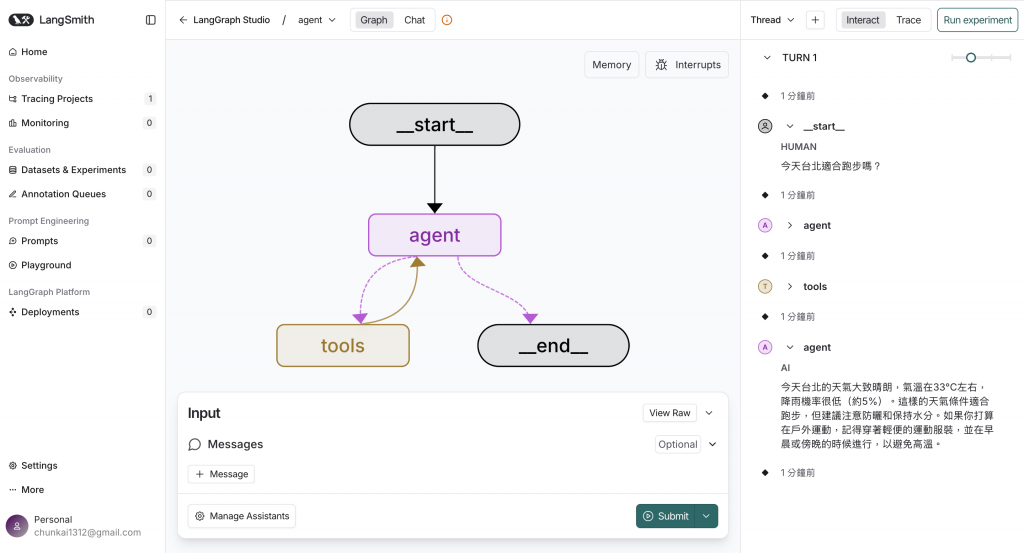
Task: Collapse the __start__ step
Action: coord(790,126)
